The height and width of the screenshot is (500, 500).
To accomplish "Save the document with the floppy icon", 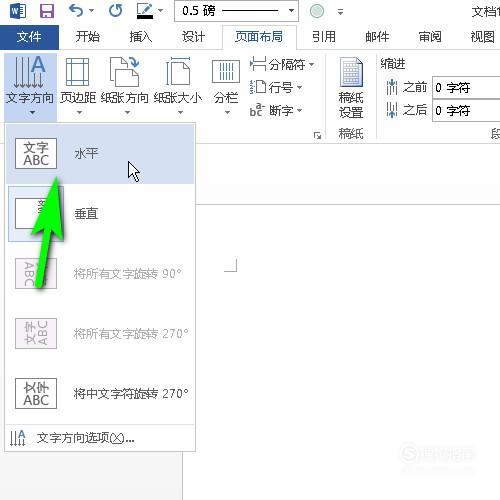I will [x=47, y=11].
